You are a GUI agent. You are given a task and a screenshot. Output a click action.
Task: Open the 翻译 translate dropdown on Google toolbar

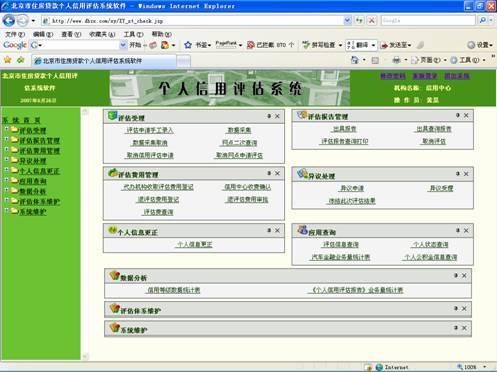point(373,45)
